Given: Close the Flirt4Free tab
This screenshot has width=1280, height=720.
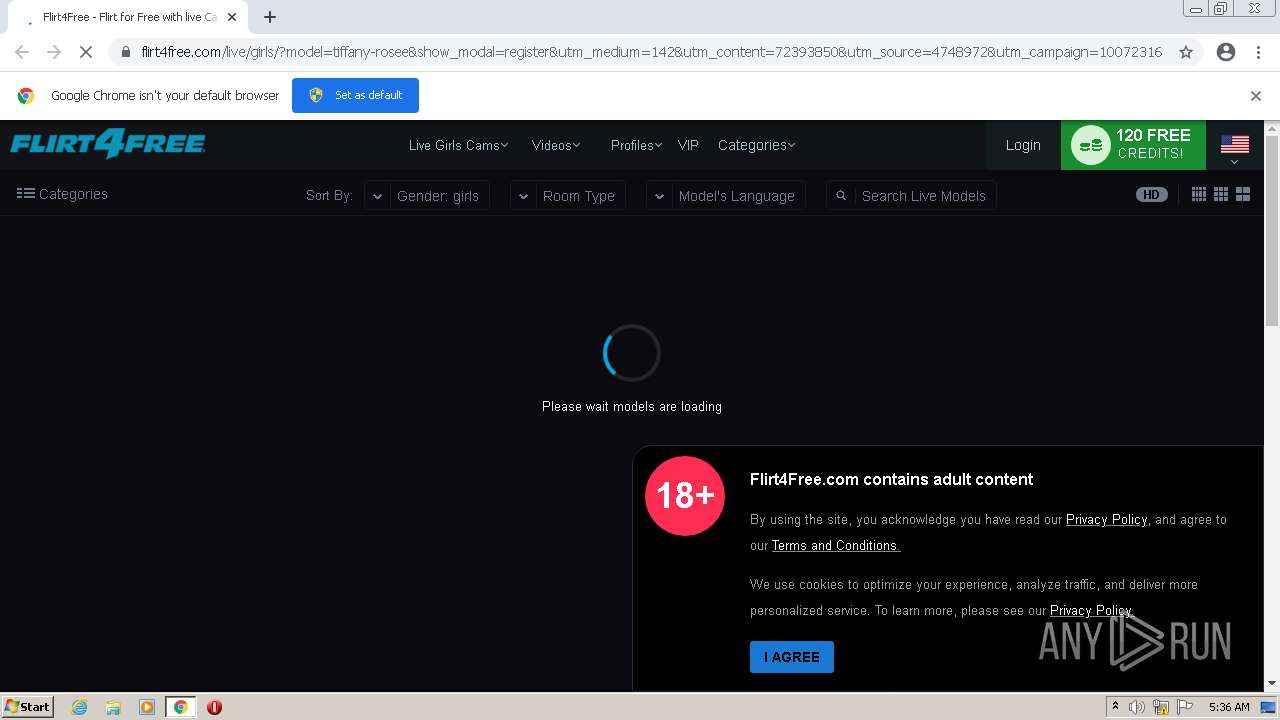Looking at the screenshot, I should 232,17.
